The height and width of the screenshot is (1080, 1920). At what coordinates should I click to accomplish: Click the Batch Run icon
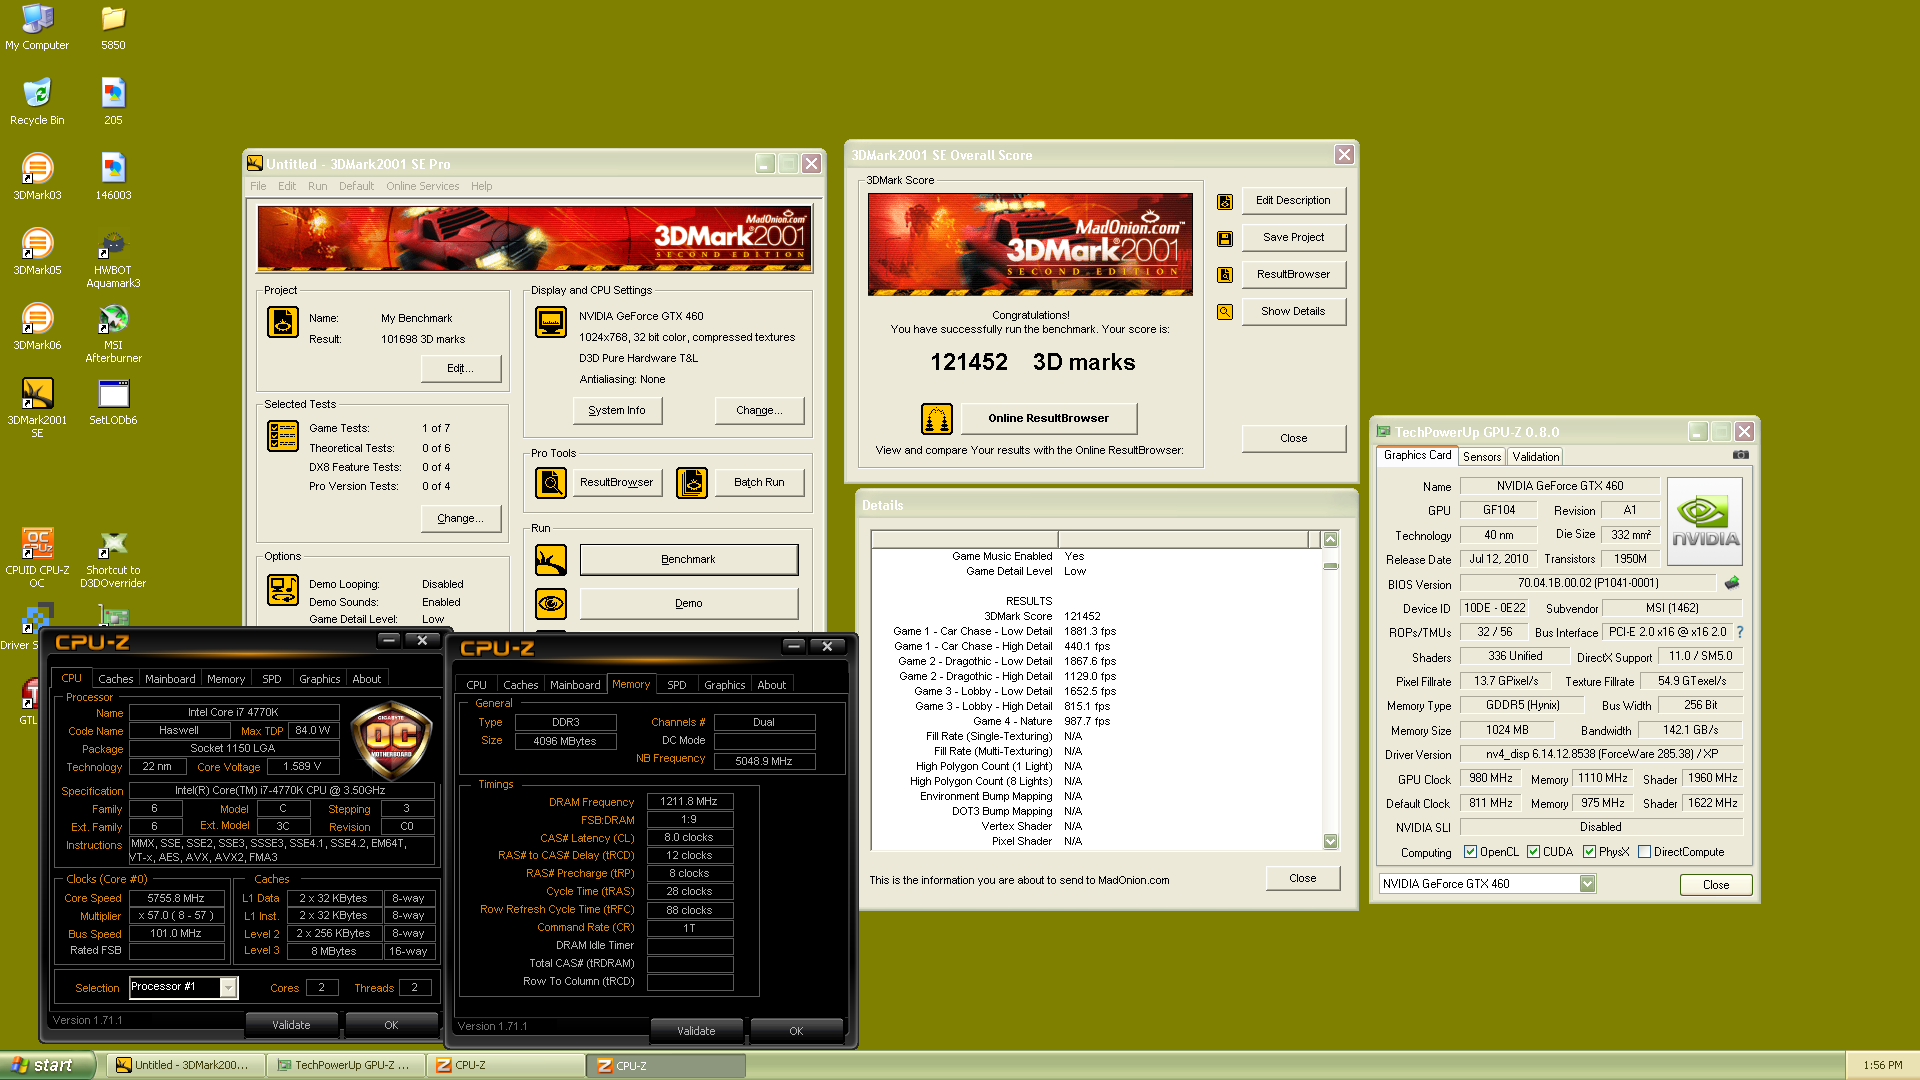692,482
